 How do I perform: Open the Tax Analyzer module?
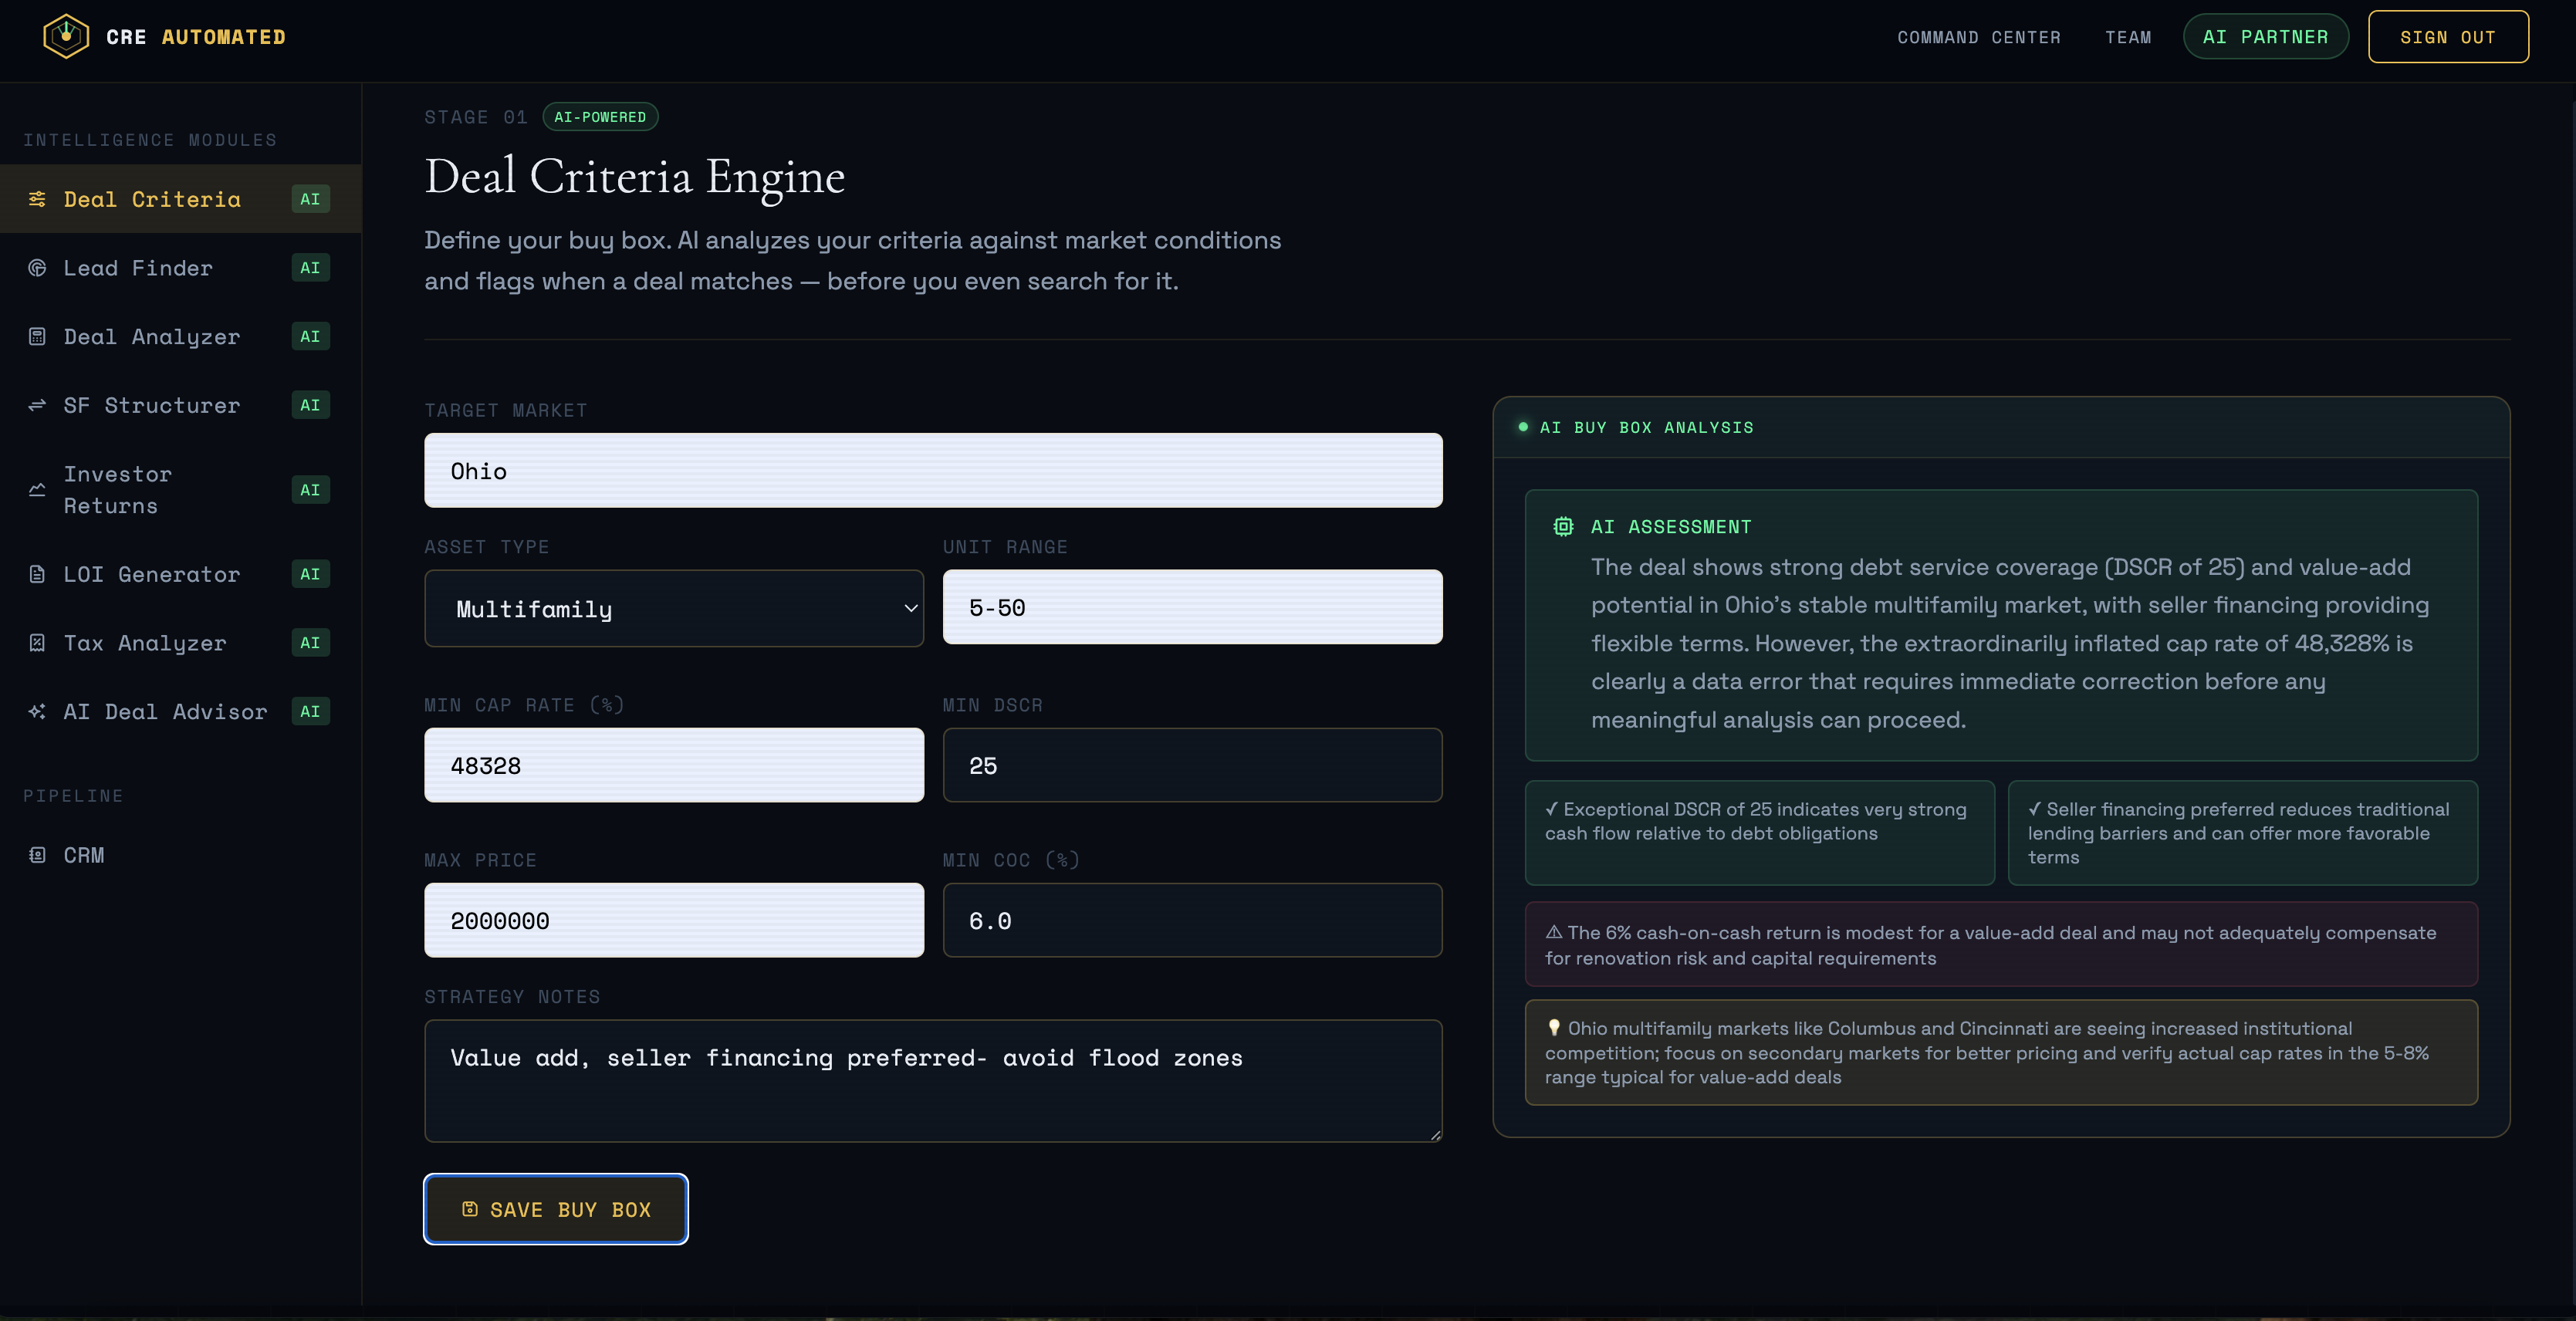[x=180, y=643]
